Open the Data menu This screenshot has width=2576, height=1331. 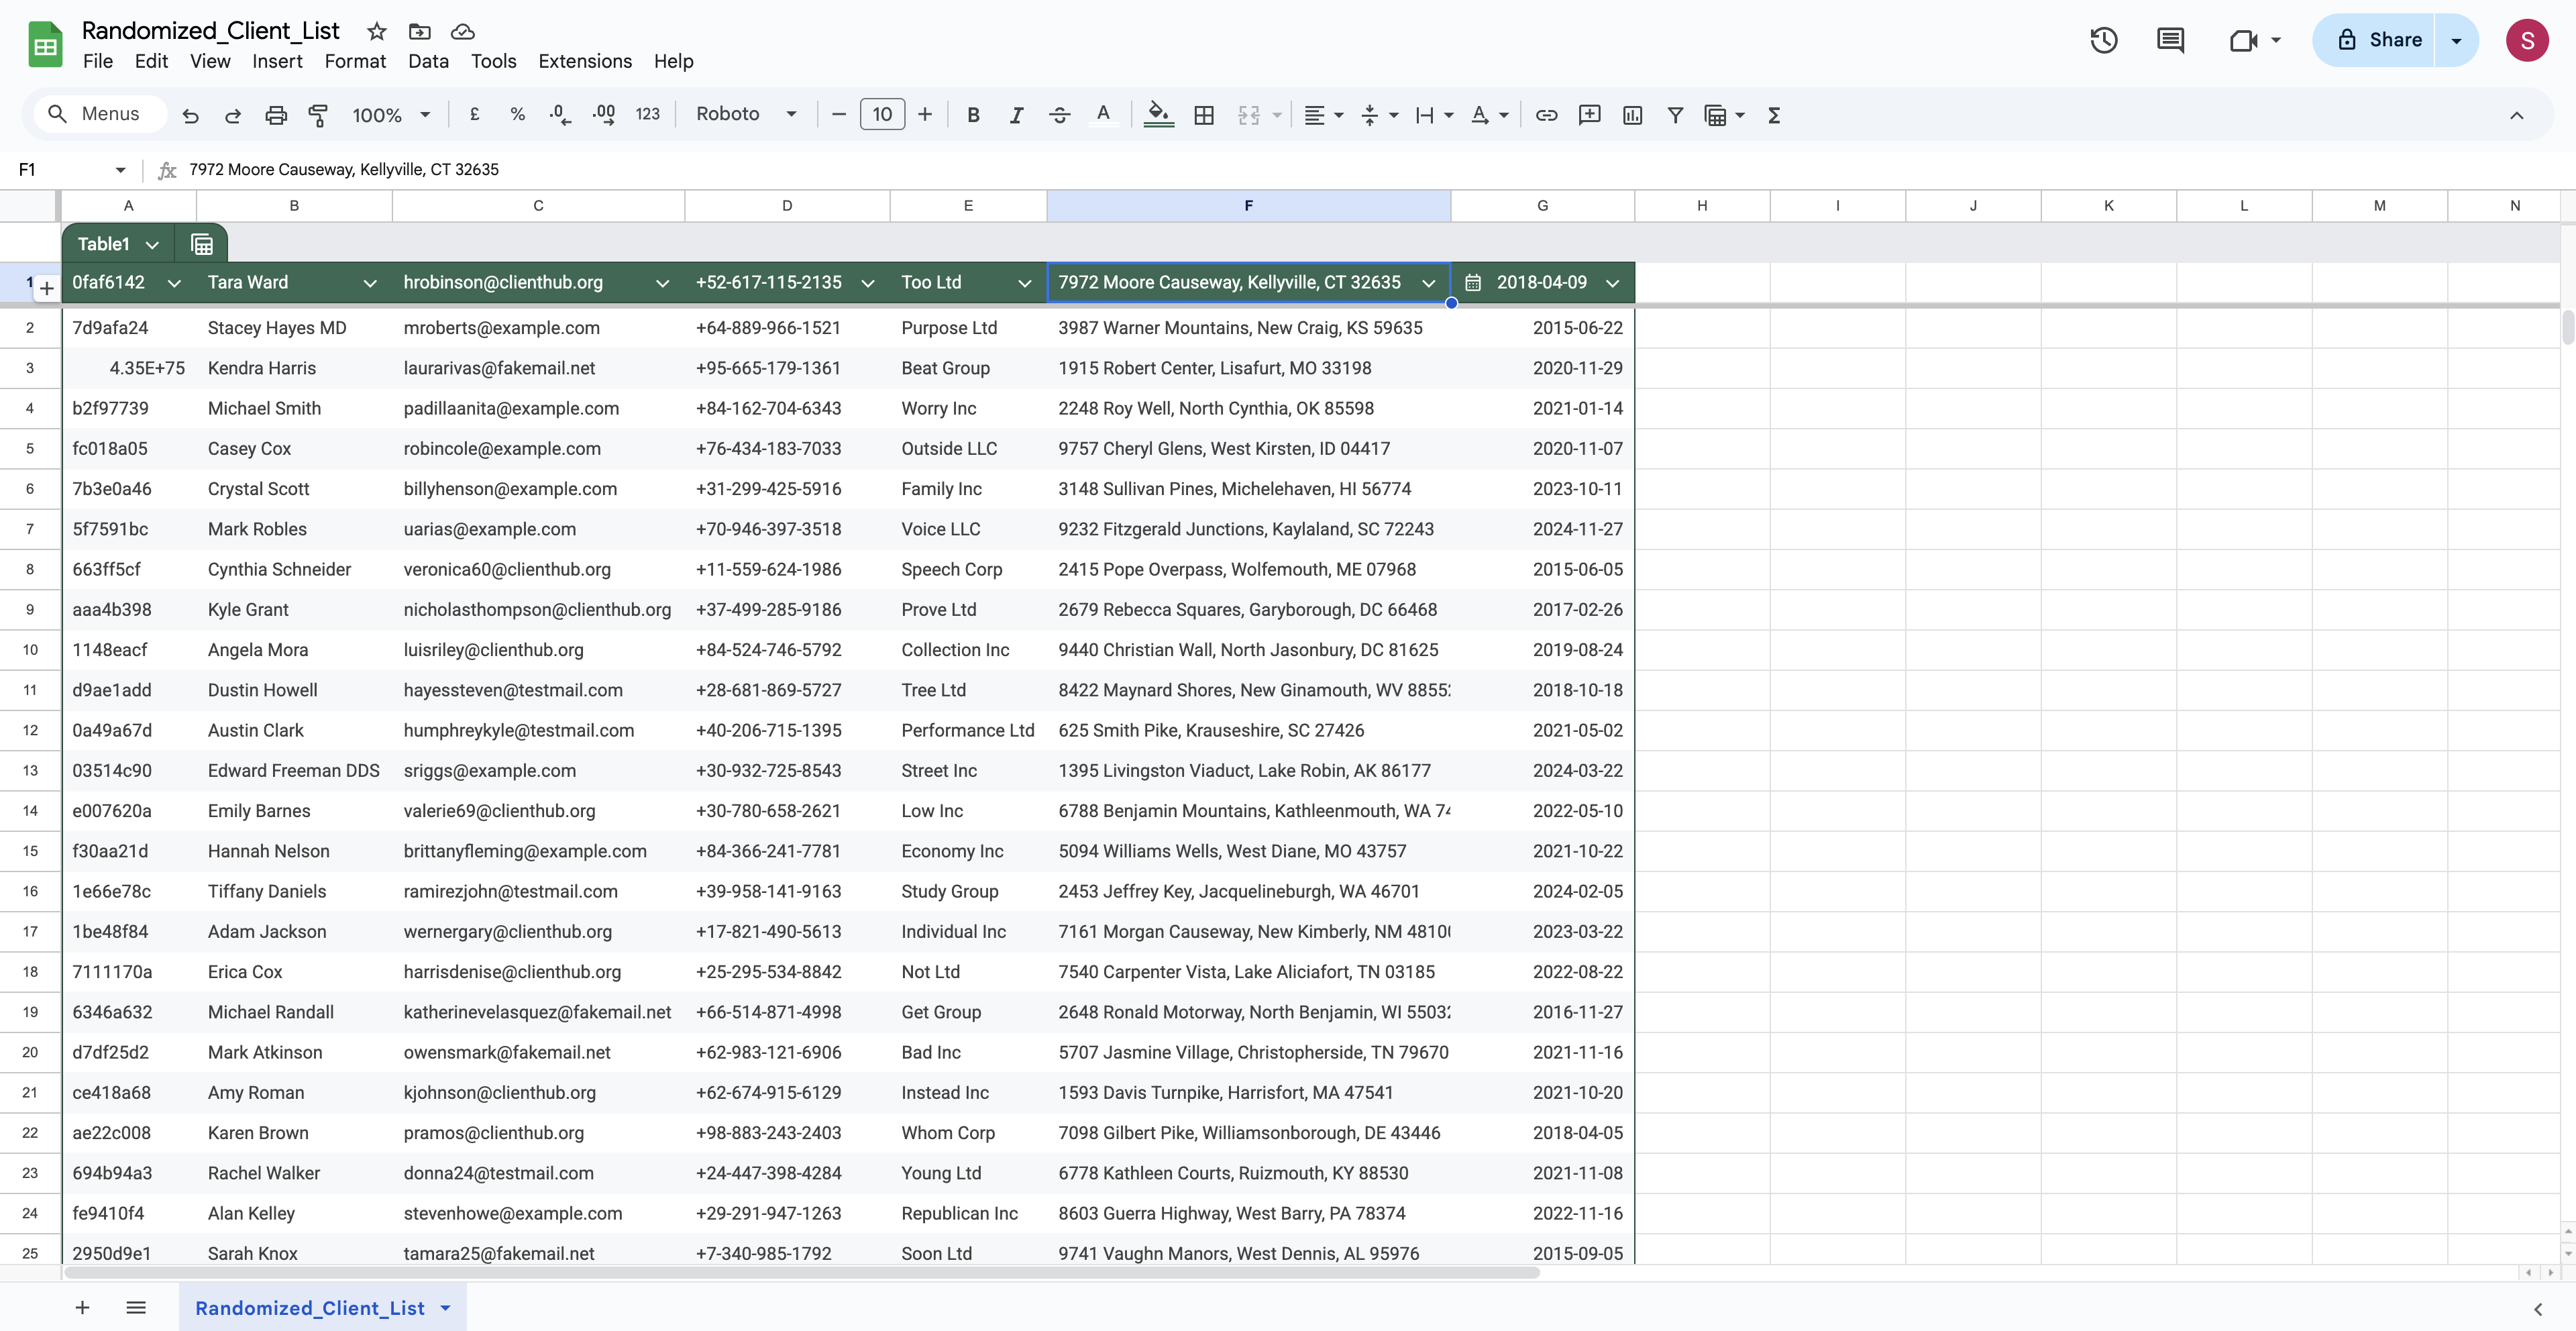click(428, 61)
